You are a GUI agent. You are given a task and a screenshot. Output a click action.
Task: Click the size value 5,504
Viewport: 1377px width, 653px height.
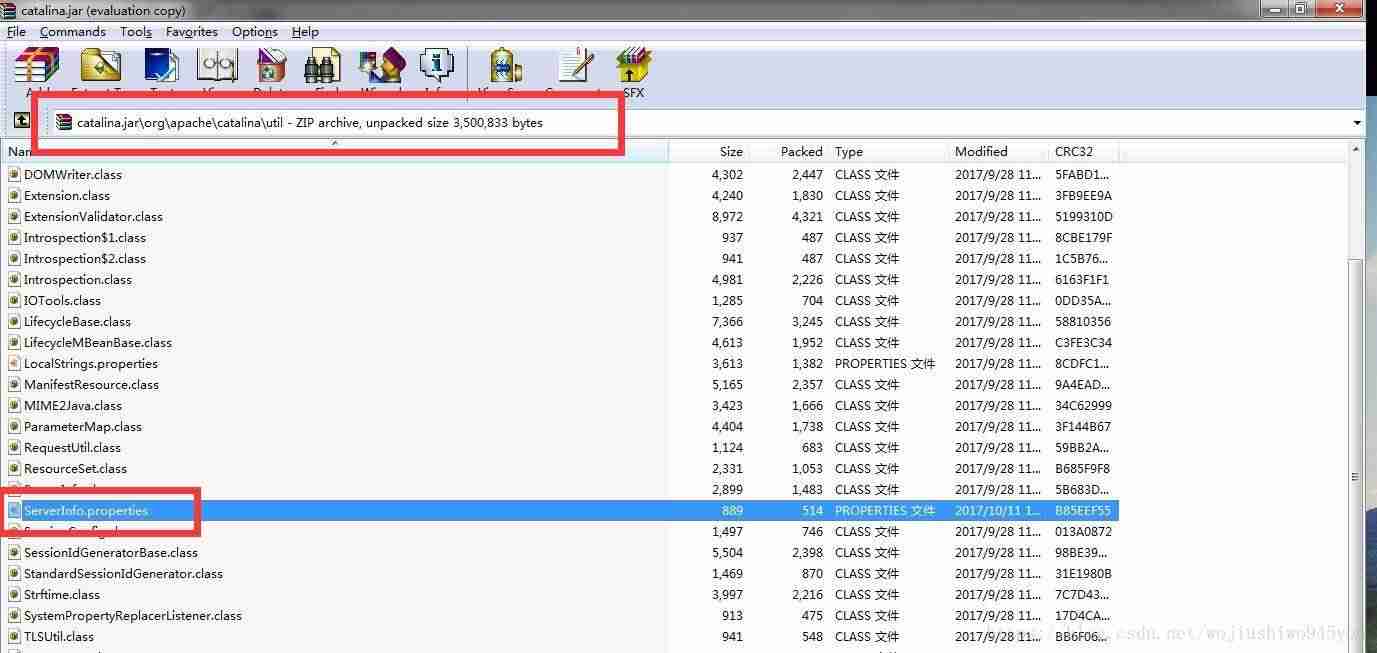pyautogui.click(x=727, y=552)
